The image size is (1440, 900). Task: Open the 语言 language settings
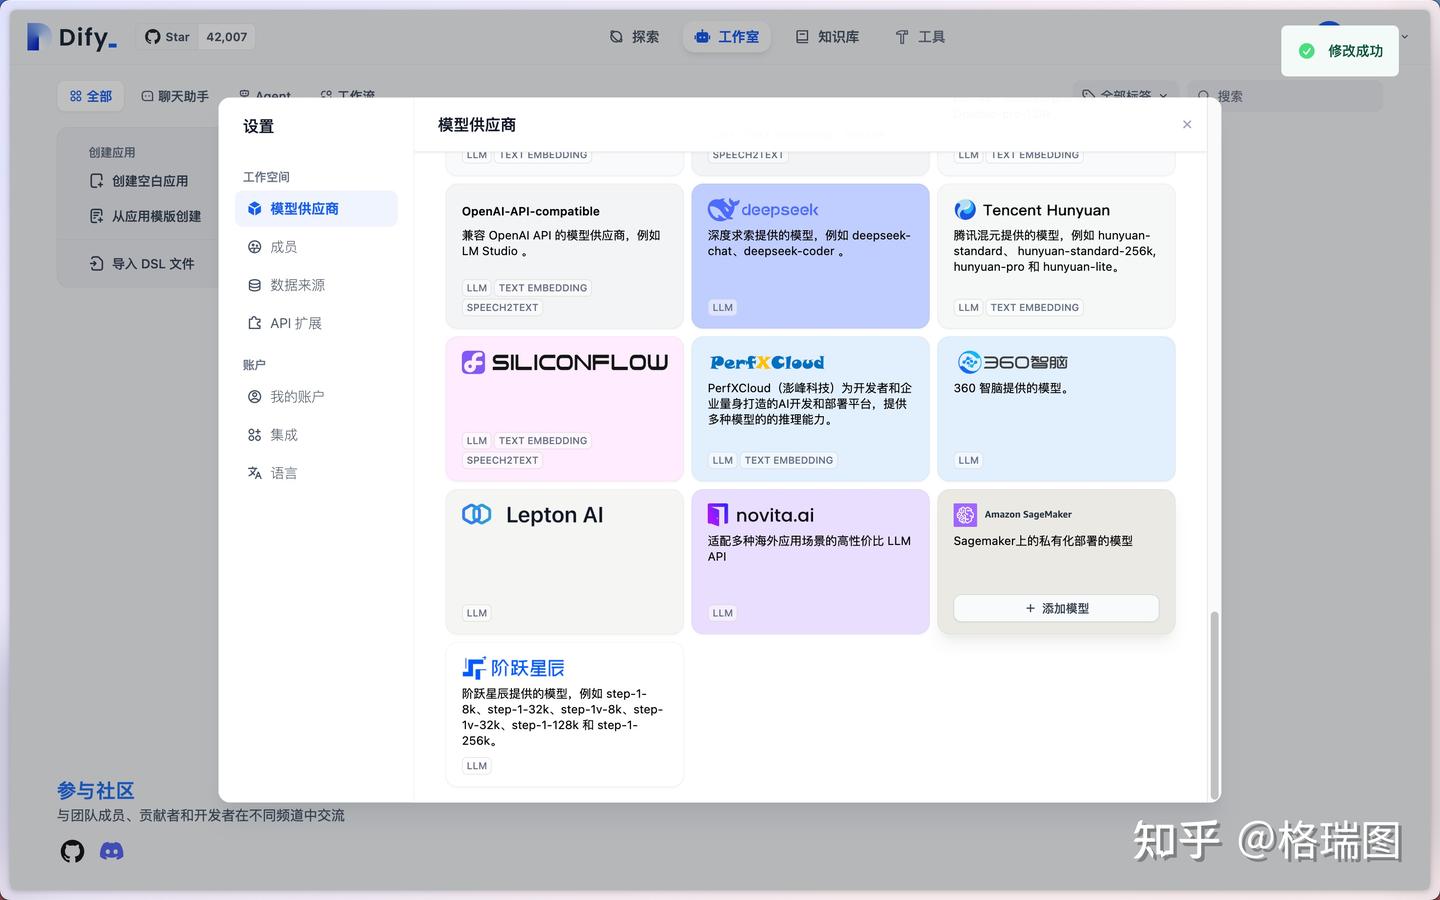(283, 472)
